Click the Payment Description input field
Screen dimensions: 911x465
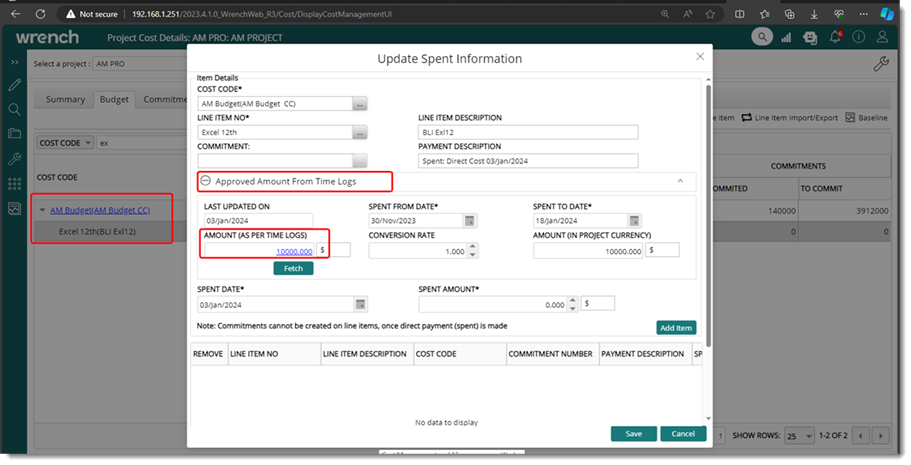coord(527,161)
